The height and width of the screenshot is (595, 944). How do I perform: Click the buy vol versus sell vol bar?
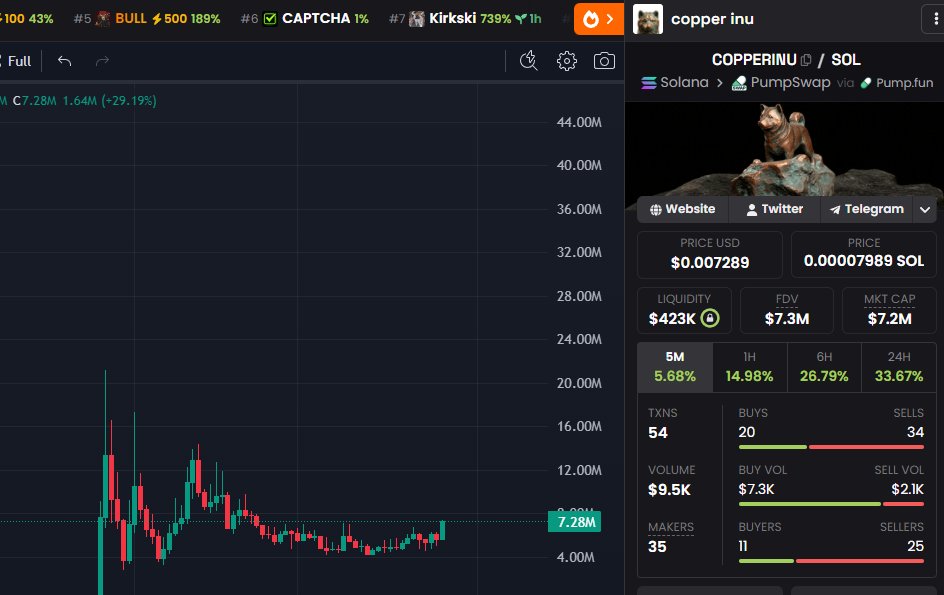(831, 504)
